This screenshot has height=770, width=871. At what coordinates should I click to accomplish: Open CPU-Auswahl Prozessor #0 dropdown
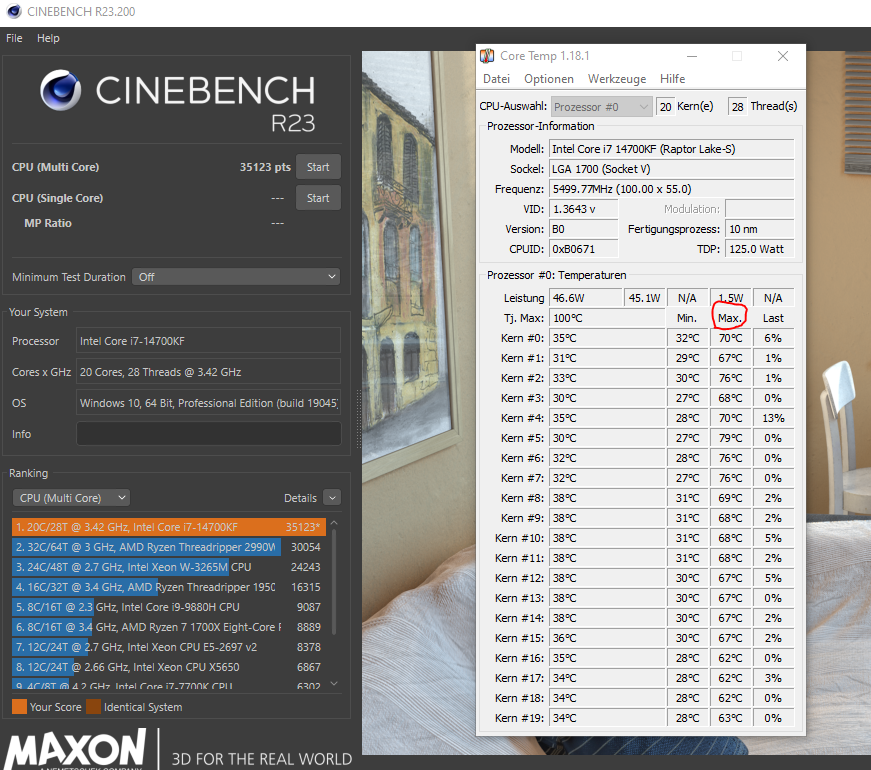(601, 107)
